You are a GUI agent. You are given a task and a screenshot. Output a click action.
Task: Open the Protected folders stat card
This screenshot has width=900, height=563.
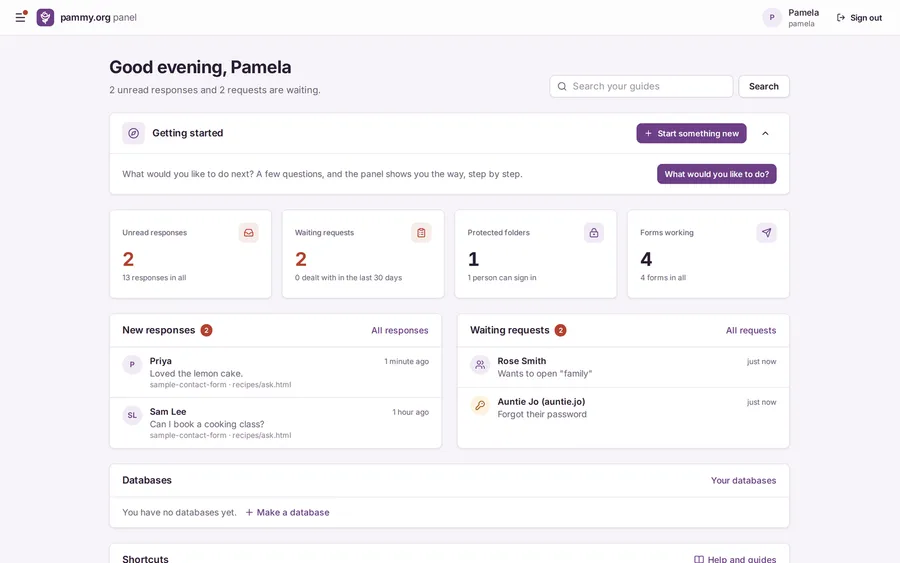point(536,254)
